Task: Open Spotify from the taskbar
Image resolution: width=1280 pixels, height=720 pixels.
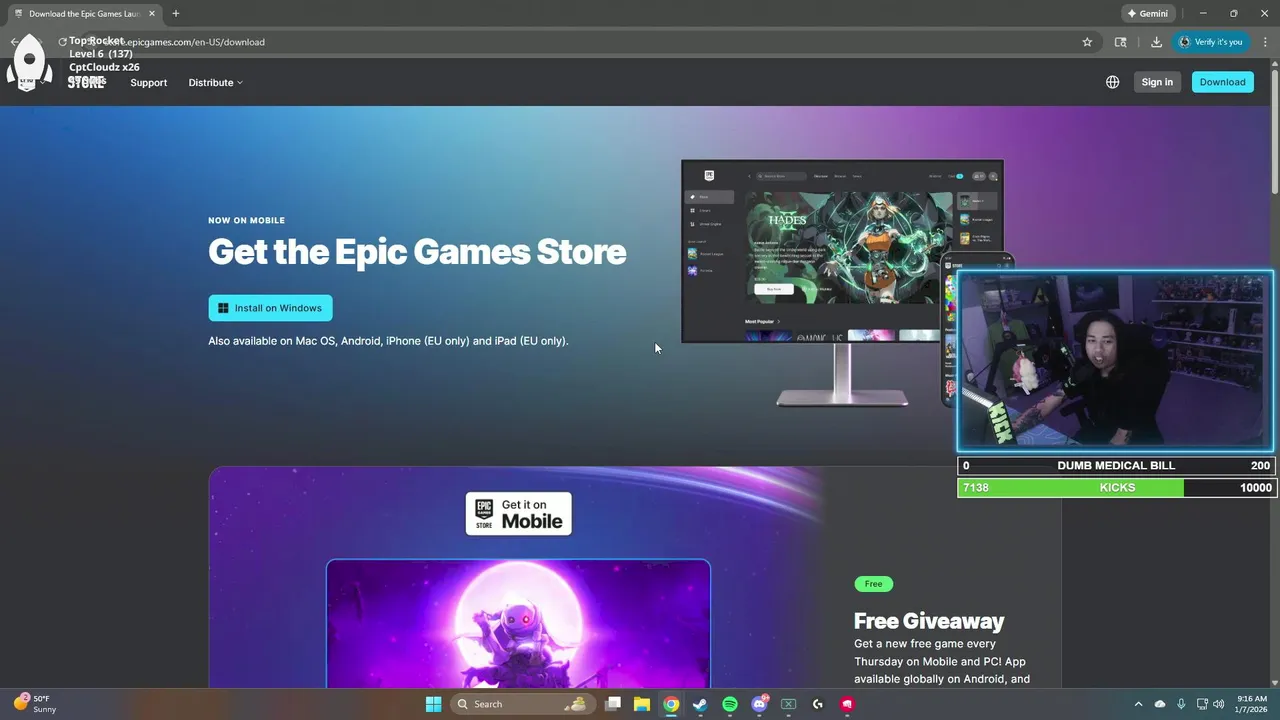Action: pyautogui.click(x=730, y=704)
